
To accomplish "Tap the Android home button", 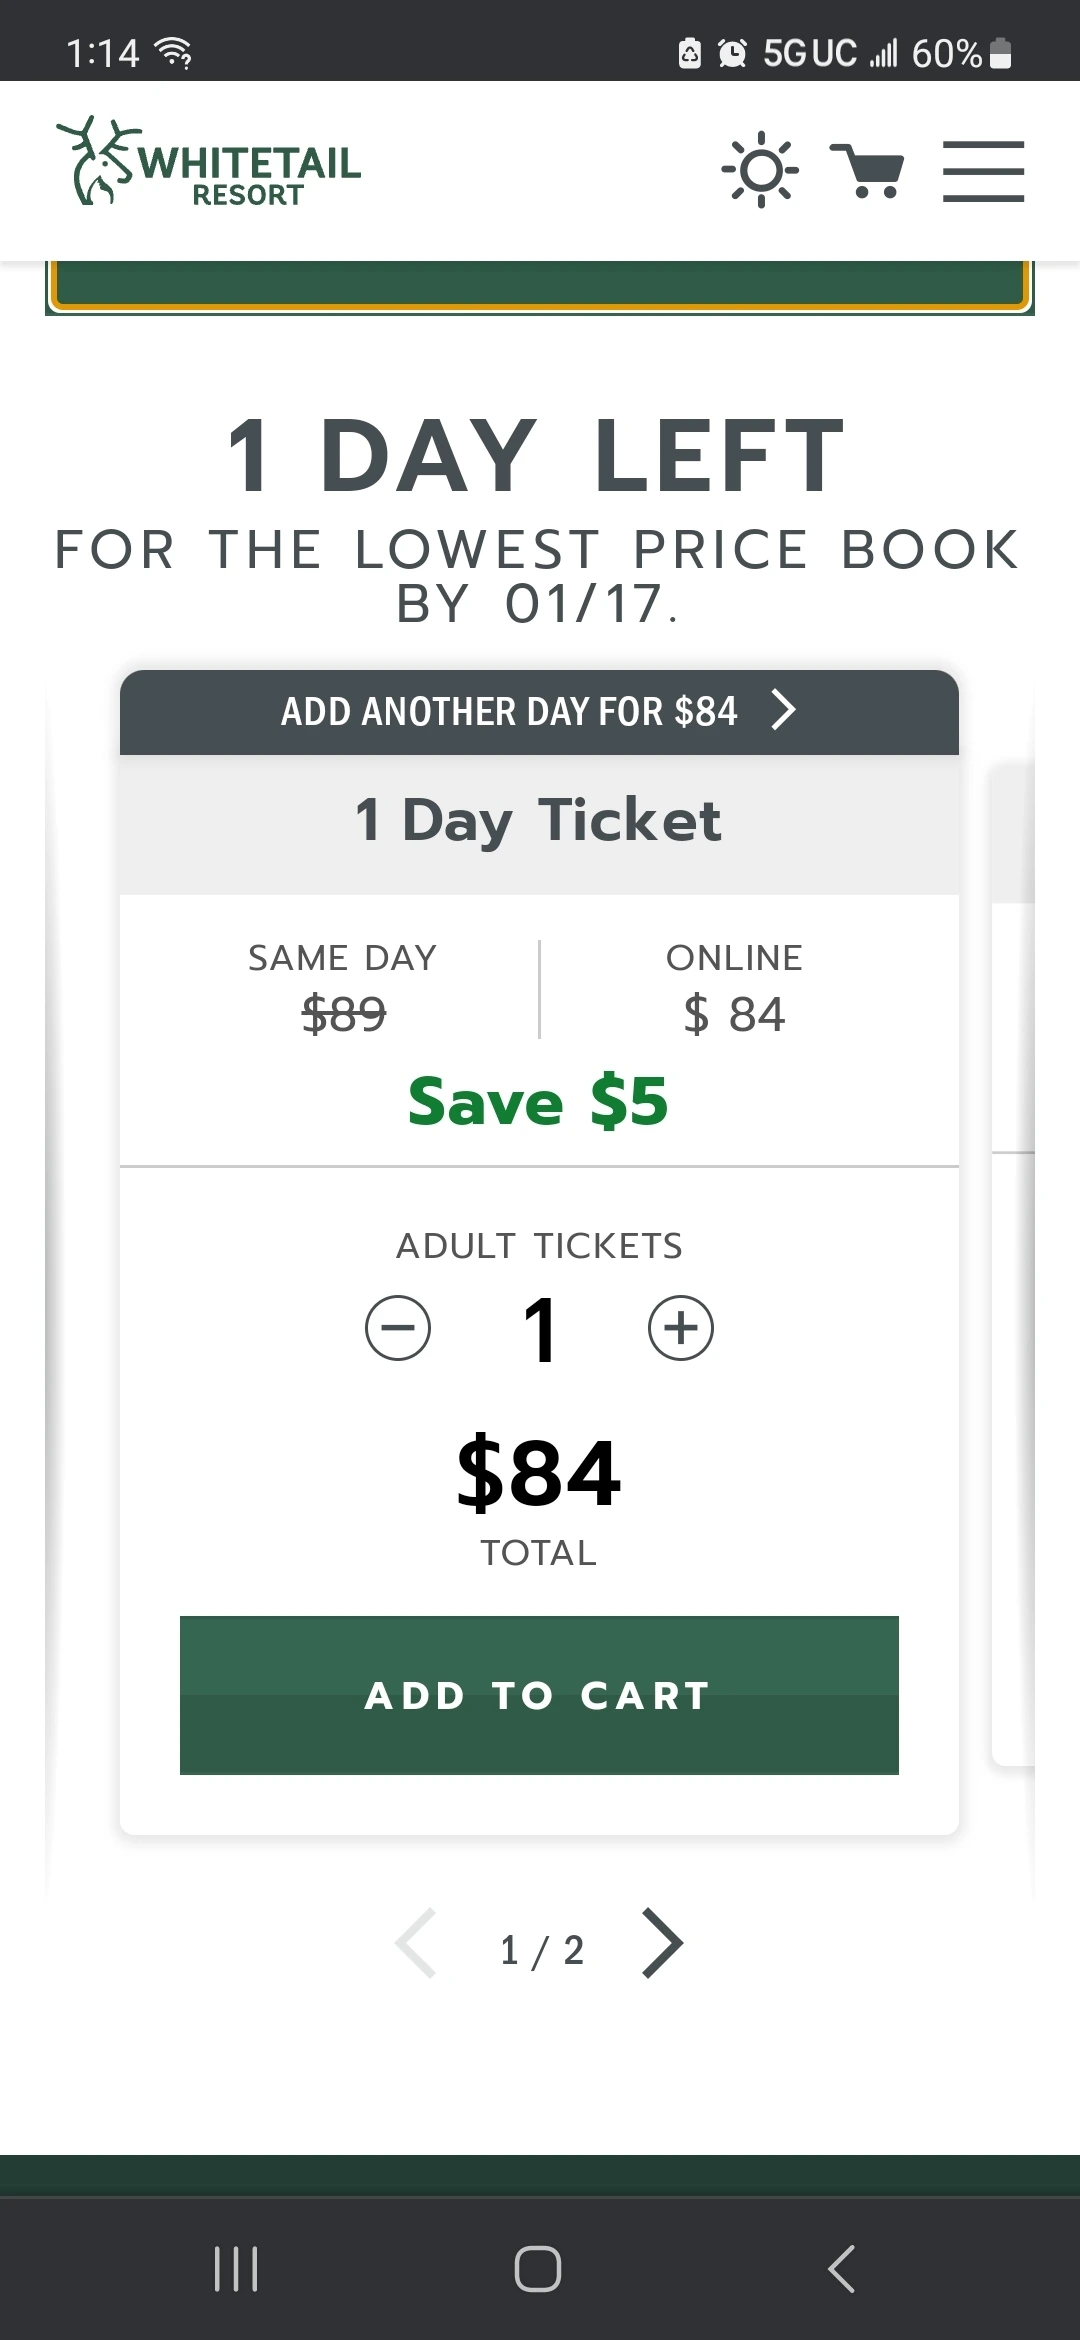I will coord(538,2268).
